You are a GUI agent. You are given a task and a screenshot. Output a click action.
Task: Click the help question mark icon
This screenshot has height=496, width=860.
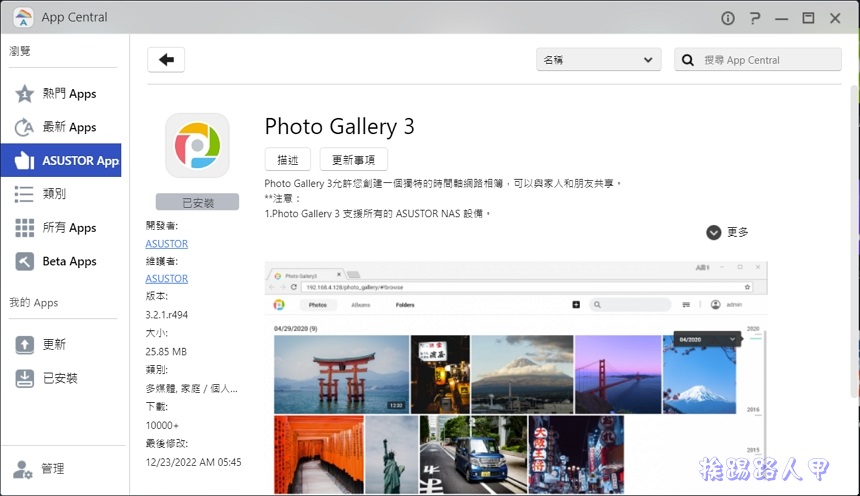pos(755,18)
